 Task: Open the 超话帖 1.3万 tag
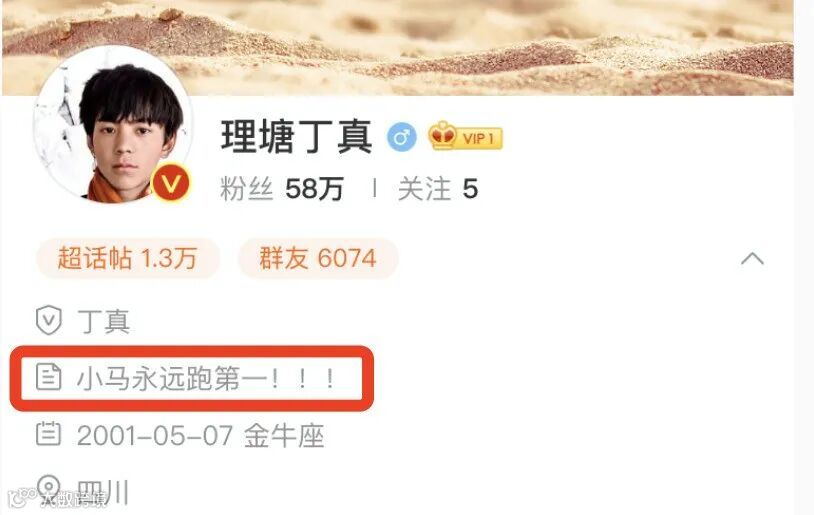tap(128, 258)
